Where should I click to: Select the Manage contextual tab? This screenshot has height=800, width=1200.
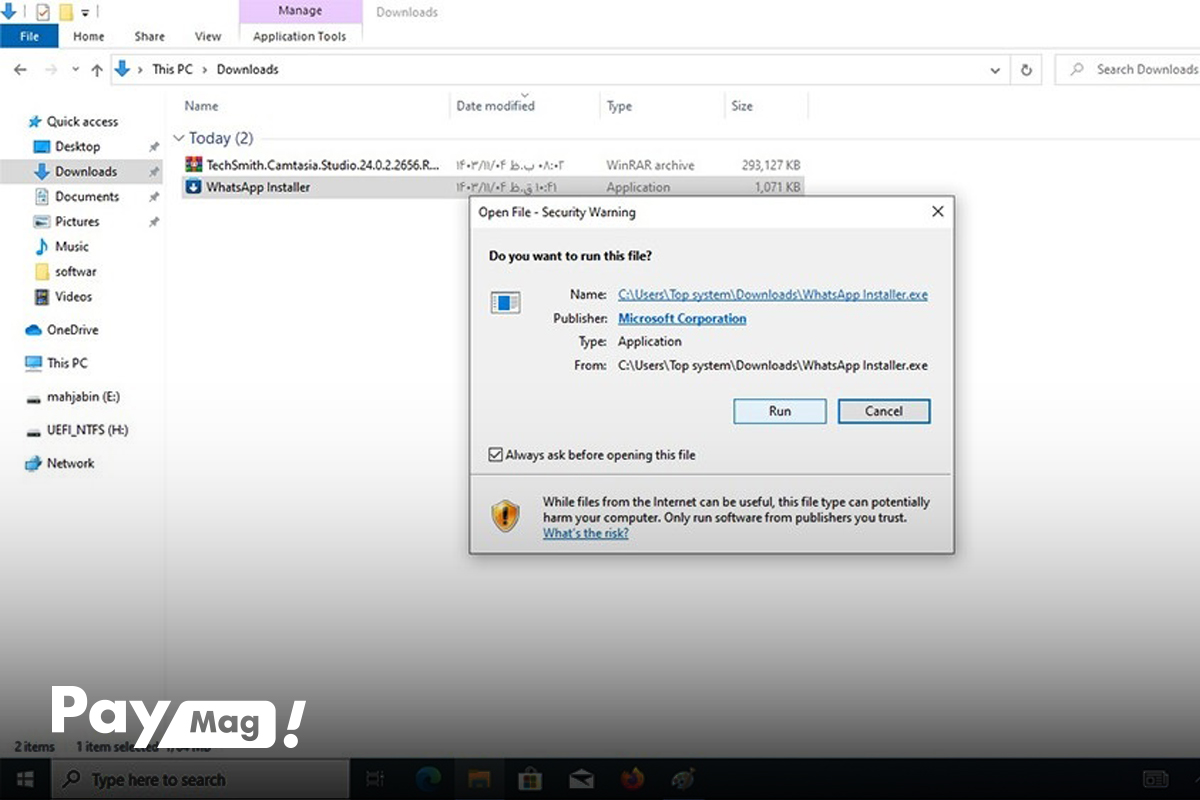coord(301,12)
